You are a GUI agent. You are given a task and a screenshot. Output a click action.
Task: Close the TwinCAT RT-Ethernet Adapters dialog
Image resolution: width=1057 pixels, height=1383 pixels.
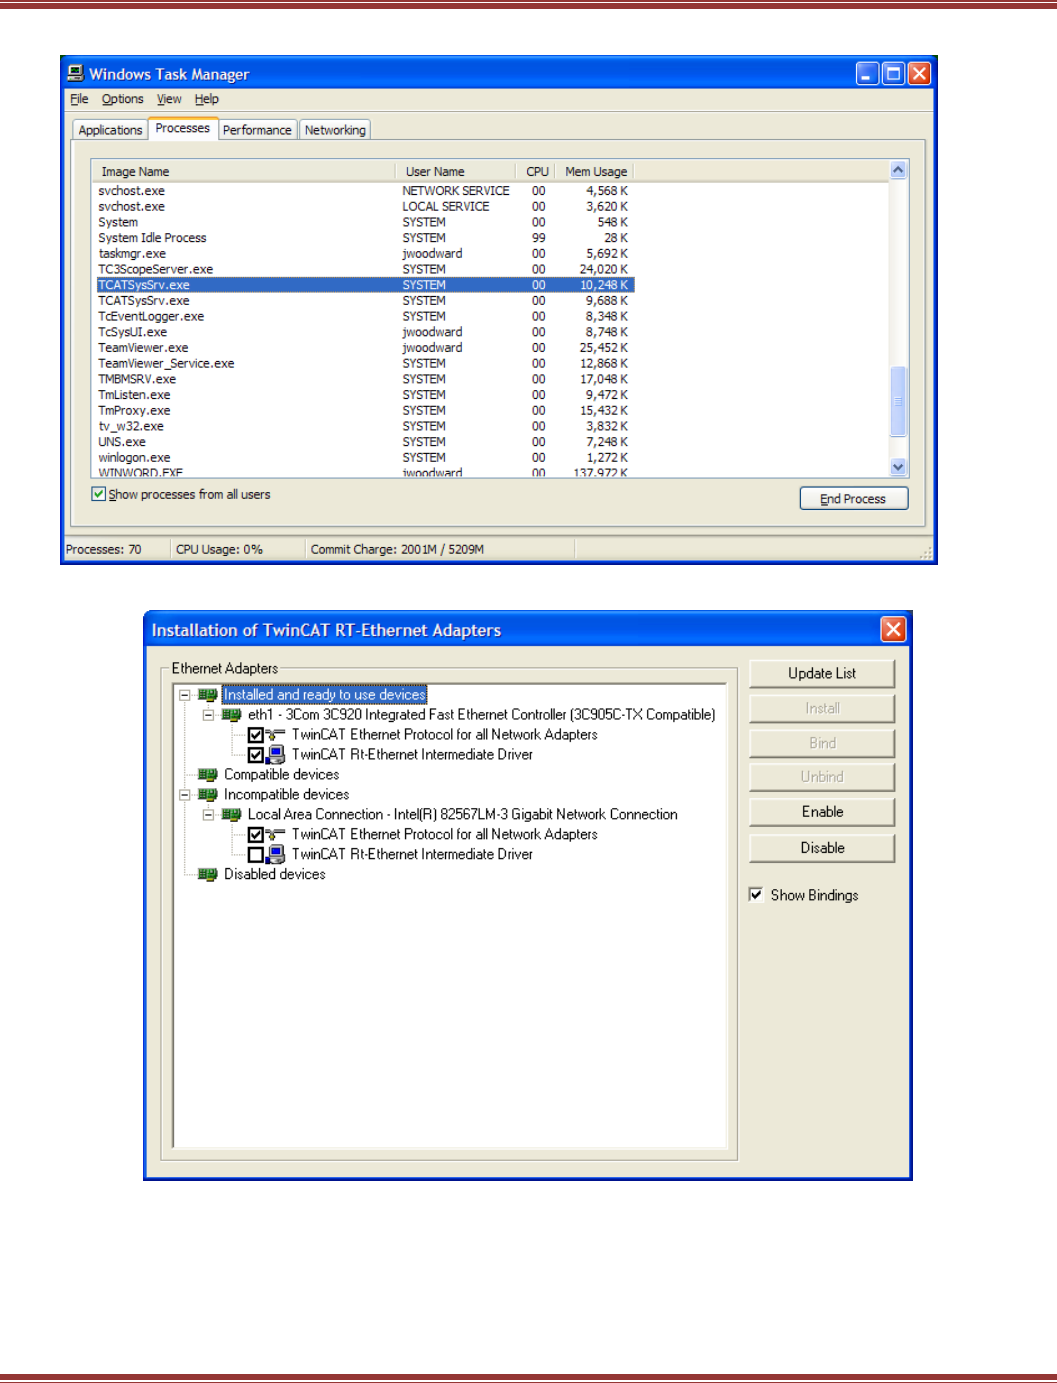[x=893, y=629]
